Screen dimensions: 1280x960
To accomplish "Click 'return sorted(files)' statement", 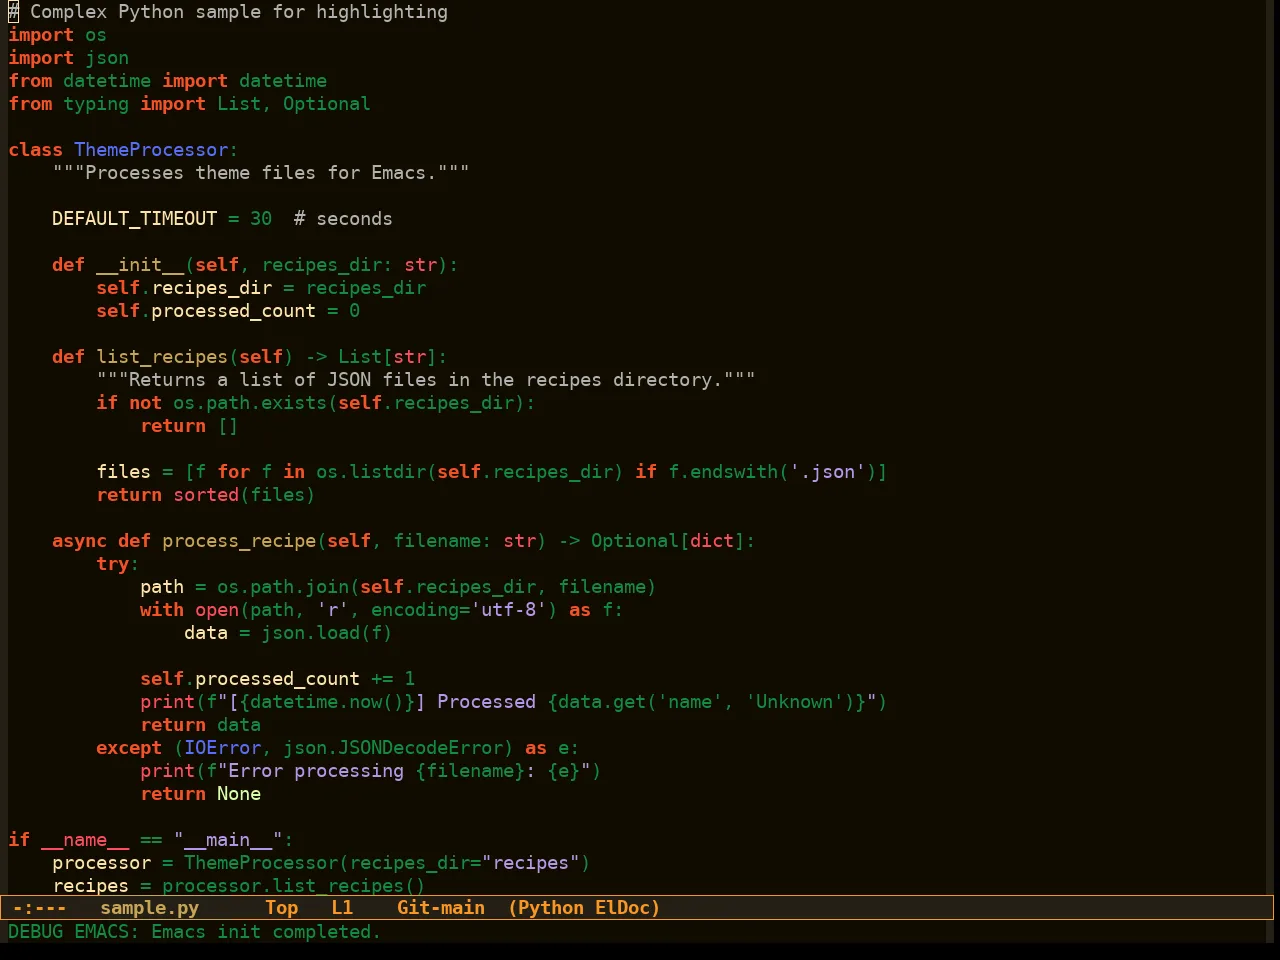I will 206,495.
